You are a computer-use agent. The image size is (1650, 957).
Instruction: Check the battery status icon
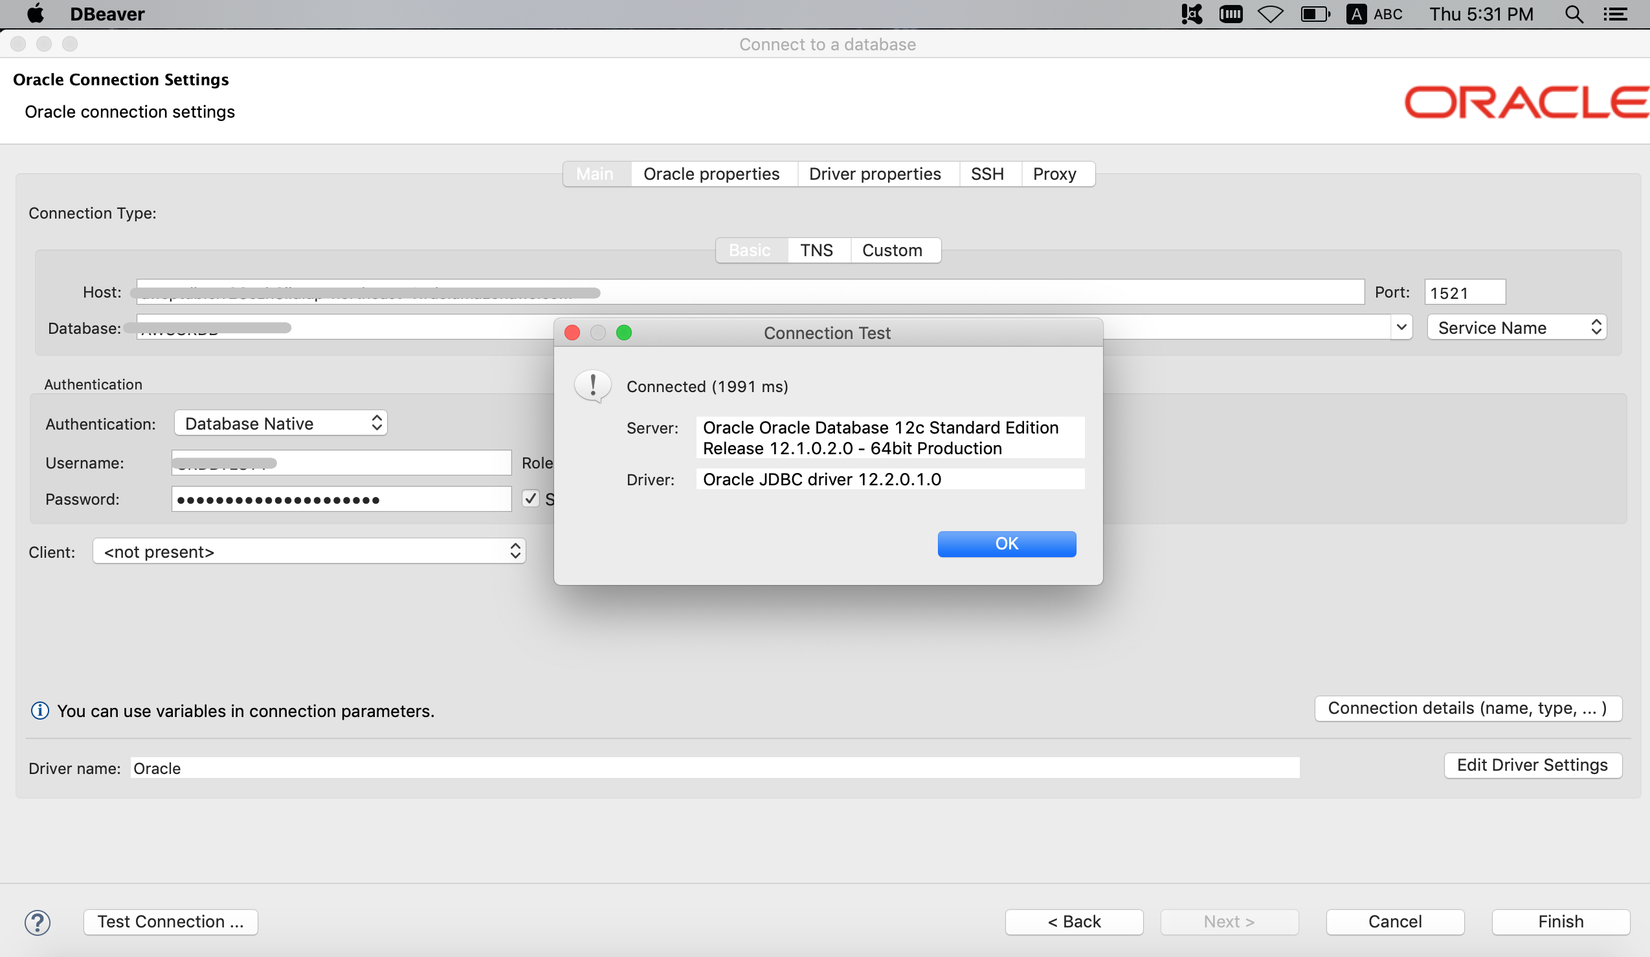(x=1315, y=14)
